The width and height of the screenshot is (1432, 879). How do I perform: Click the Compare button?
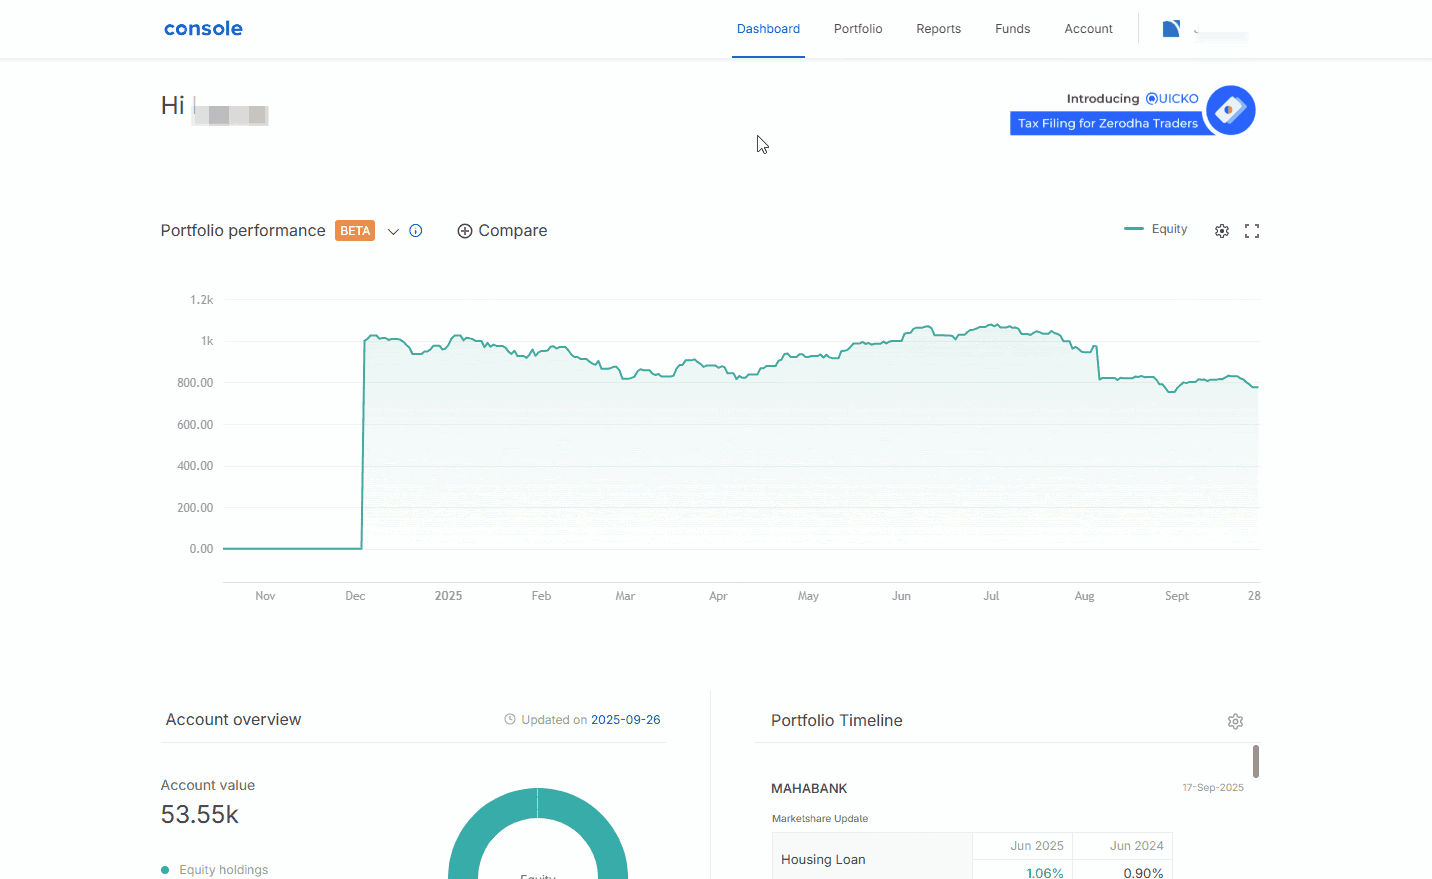tap(502, 231)
